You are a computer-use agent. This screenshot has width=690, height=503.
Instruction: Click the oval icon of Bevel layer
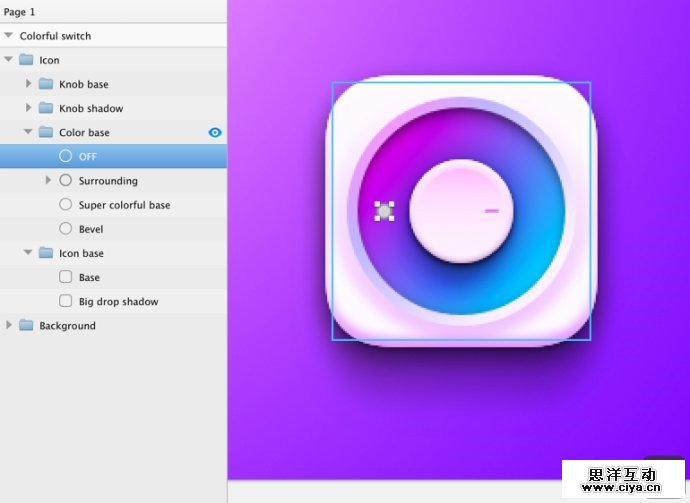pyautogui.click(x=66, y=229)
